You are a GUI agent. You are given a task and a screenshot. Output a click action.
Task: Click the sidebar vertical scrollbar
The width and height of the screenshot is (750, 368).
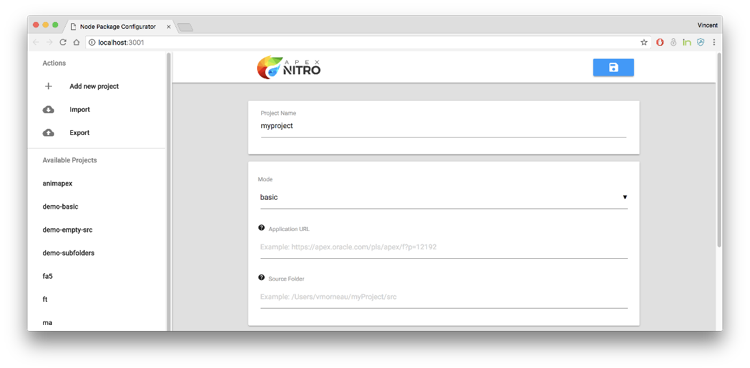[x=168, y=191]
